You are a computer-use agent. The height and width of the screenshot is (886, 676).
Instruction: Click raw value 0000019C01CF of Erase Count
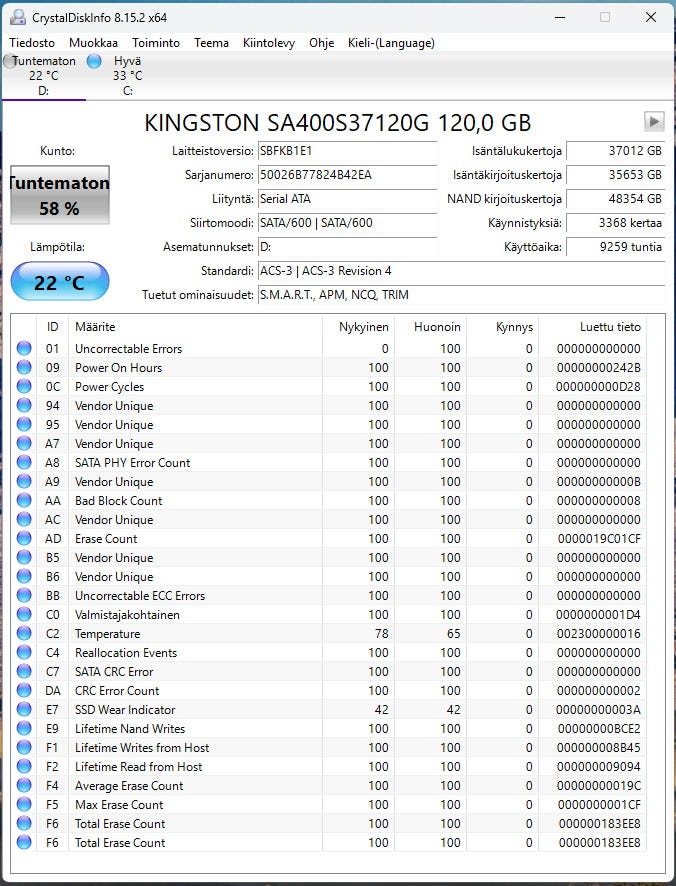[599, 539]
